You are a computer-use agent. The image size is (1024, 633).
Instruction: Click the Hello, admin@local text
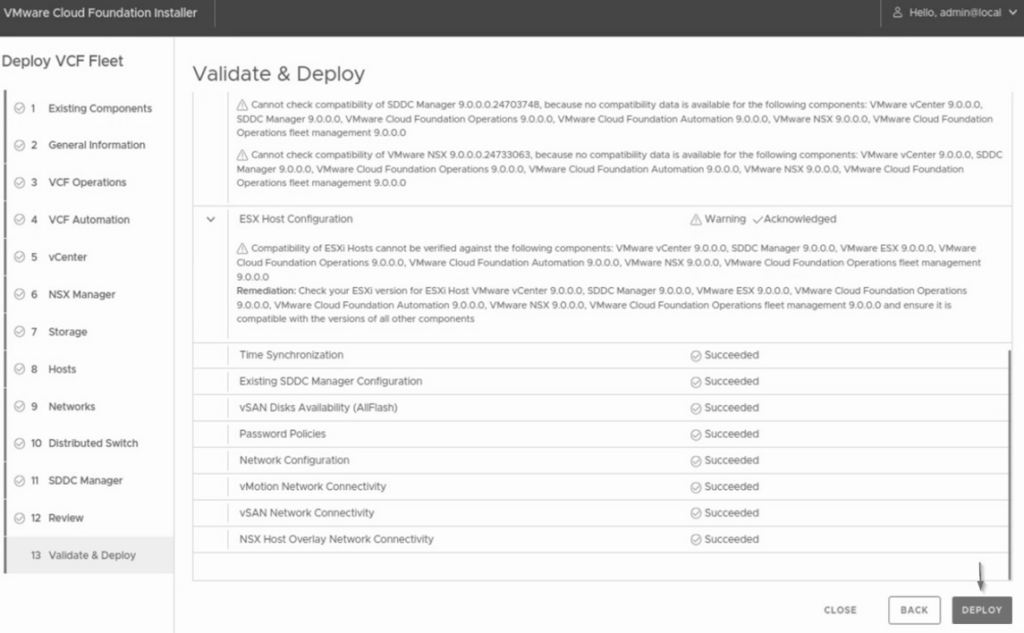click(x=955, y=12)
